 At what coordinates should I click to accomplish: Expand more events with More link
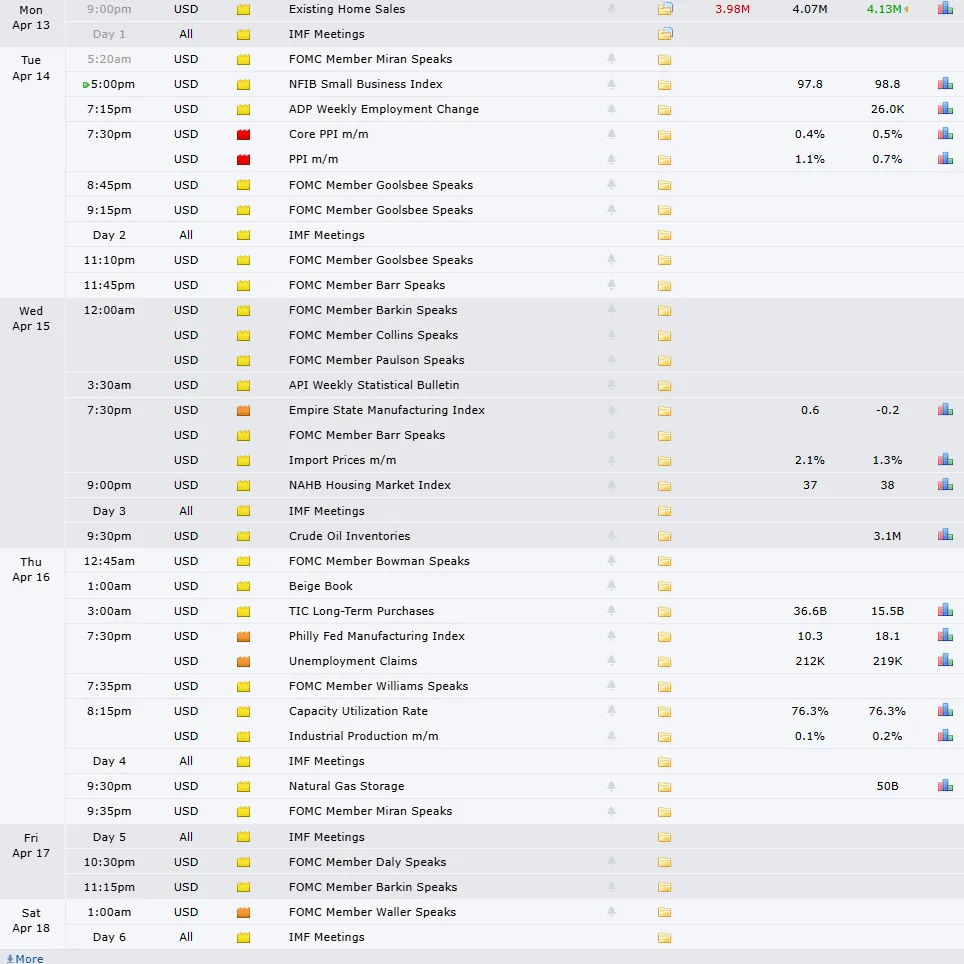click(x=25, y=958)
